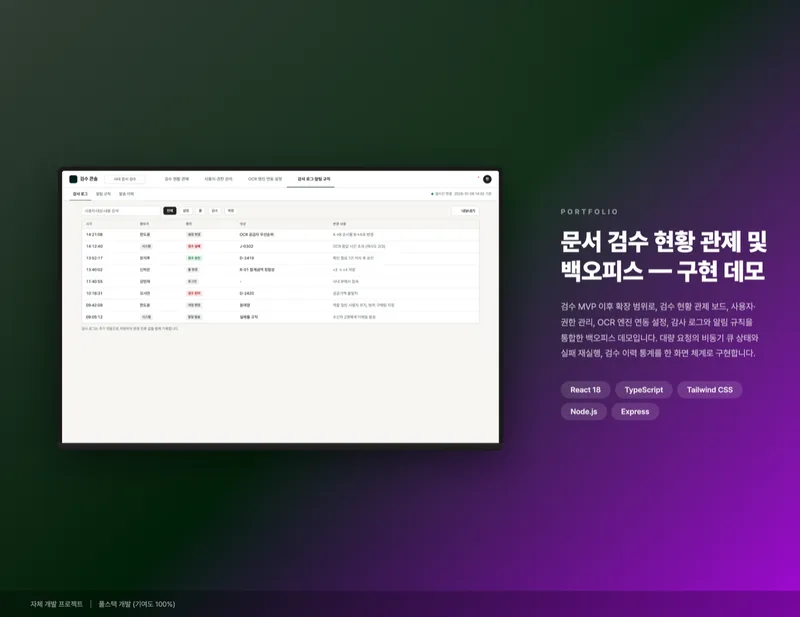Click the Tailwind CSS tech tag
Screen dimensions: 800x617
click(x=709, y=390)
